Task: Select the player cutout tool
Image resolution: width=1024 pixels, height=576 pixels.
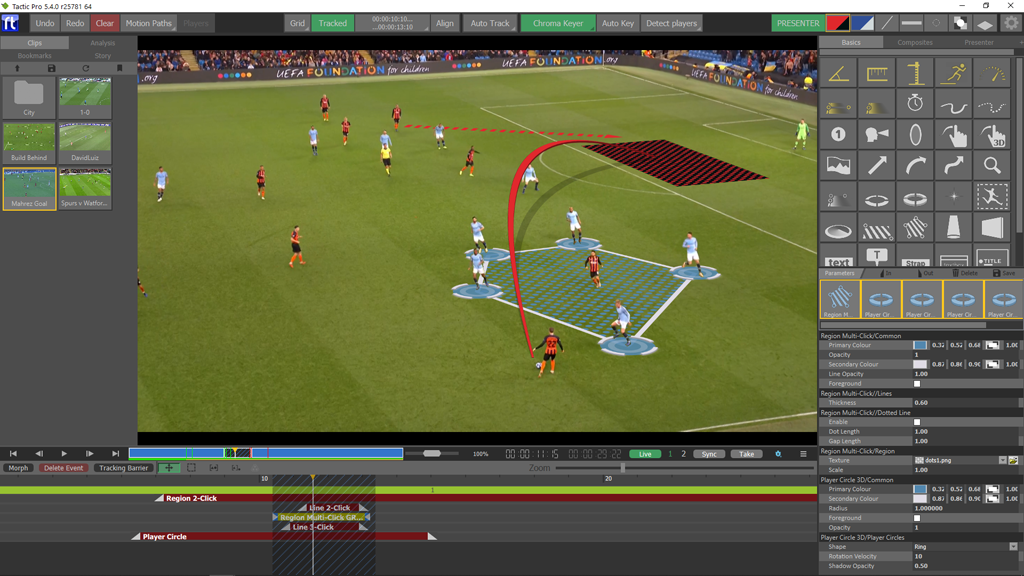Action: tap(991, 197)
